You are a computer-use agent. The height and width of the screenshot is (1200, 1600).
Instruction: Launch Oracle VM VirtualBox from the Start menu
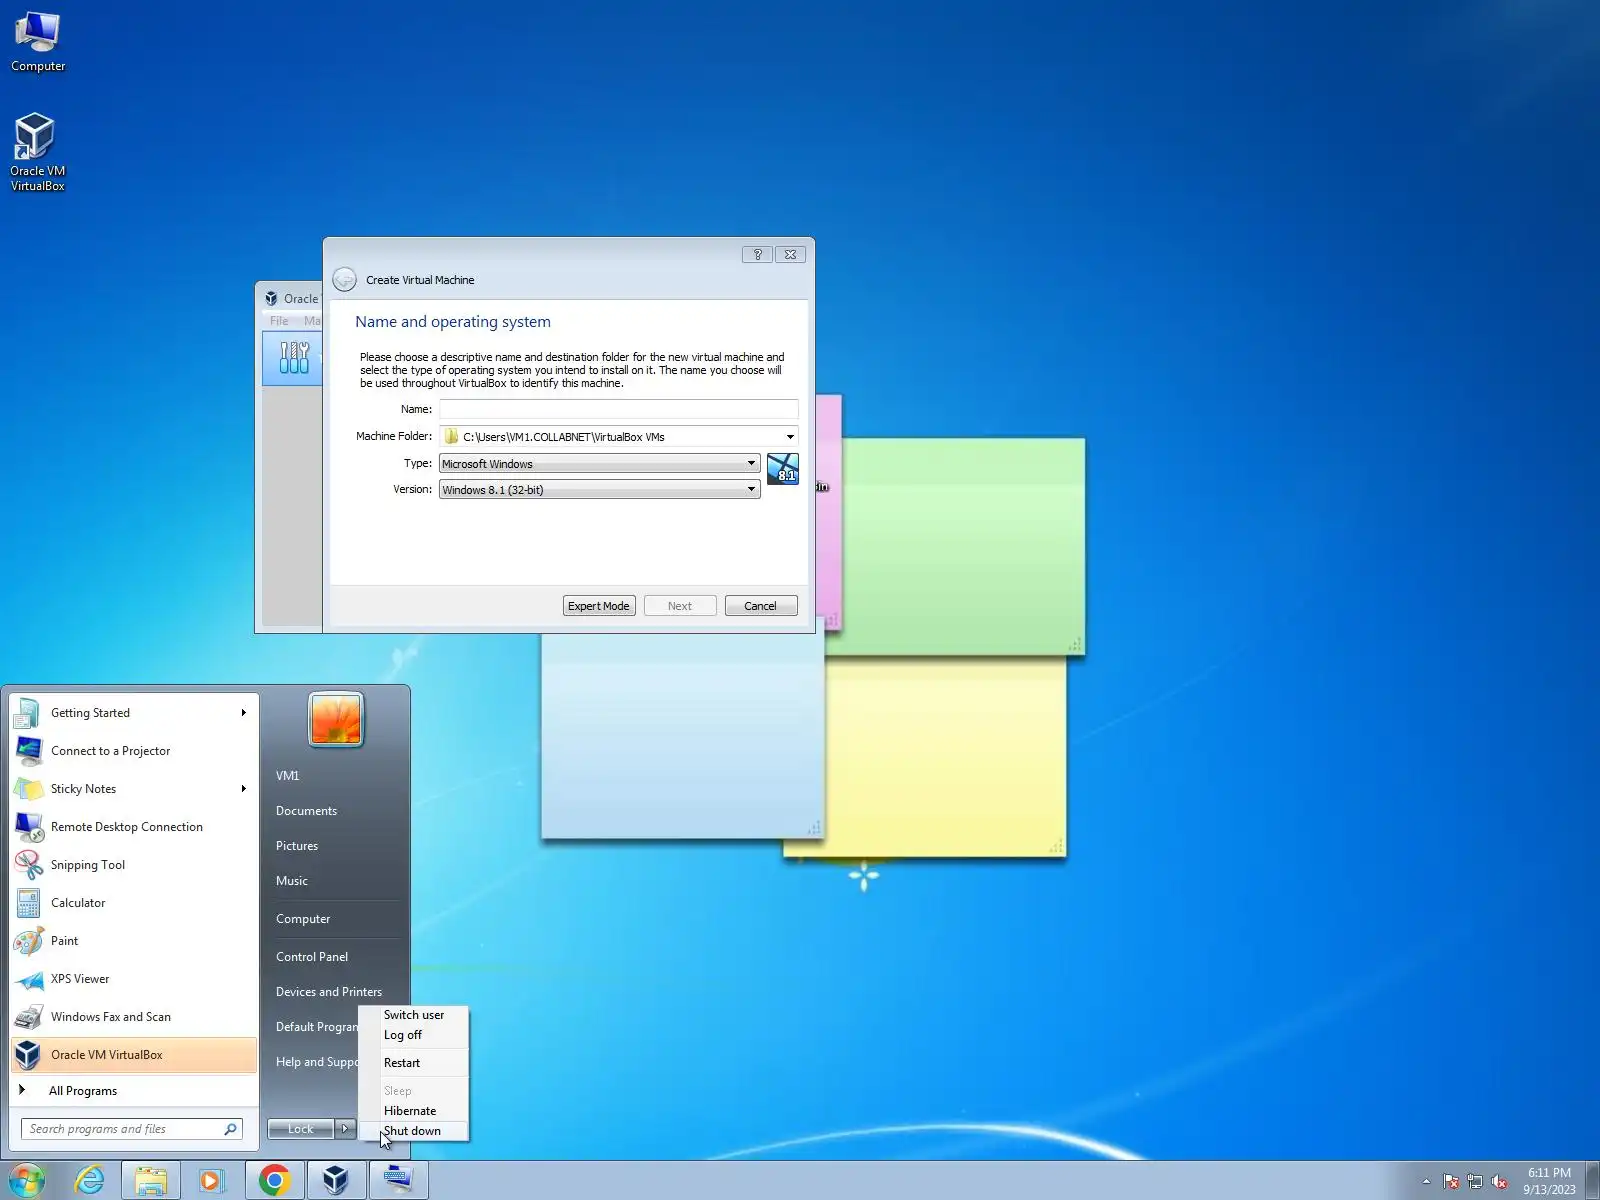pos(134,1055)
